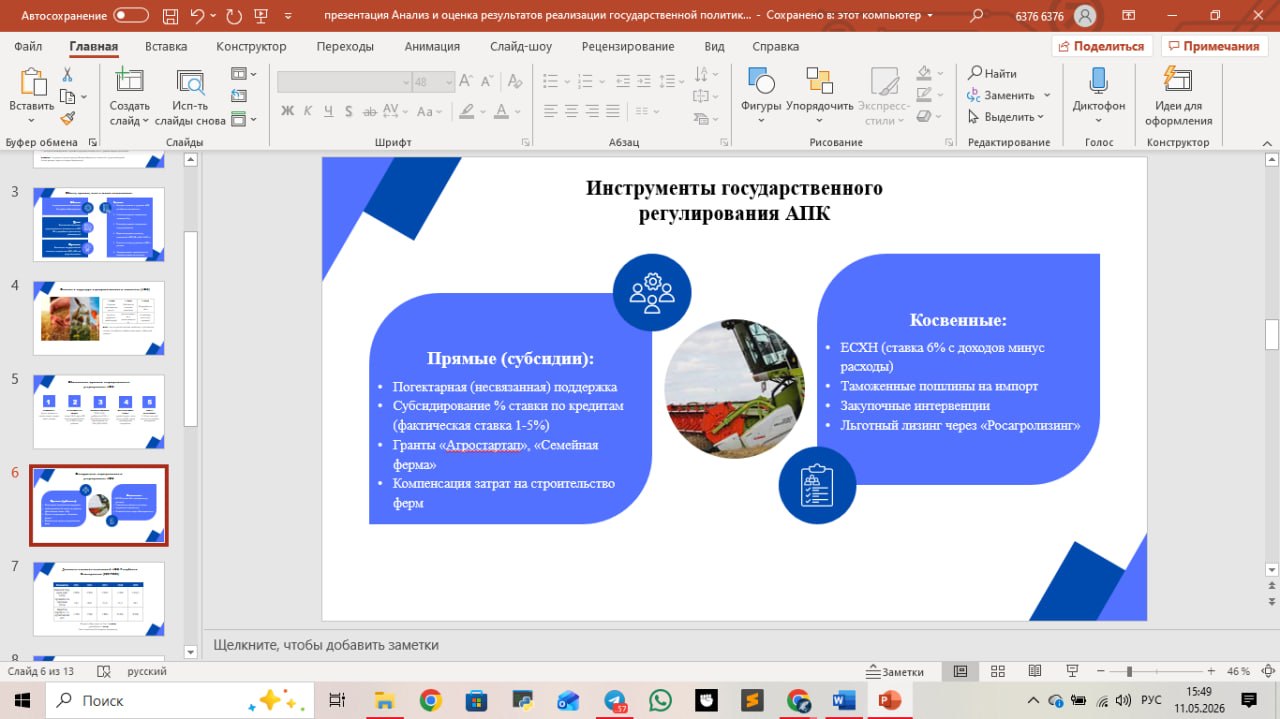Toggle Italic (К) formatting
The height and width of the screenshot is (719, 1280).
(309, 111)
